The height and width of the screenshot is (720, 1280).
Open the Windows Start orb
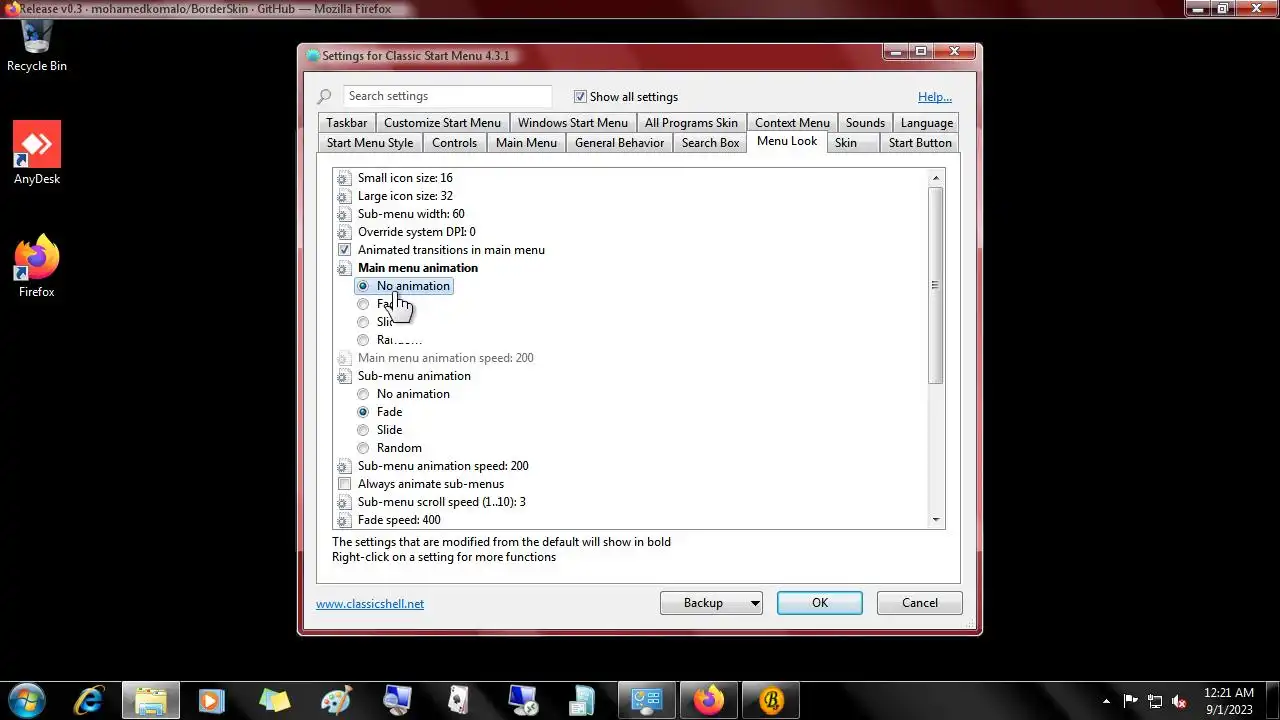27,699
